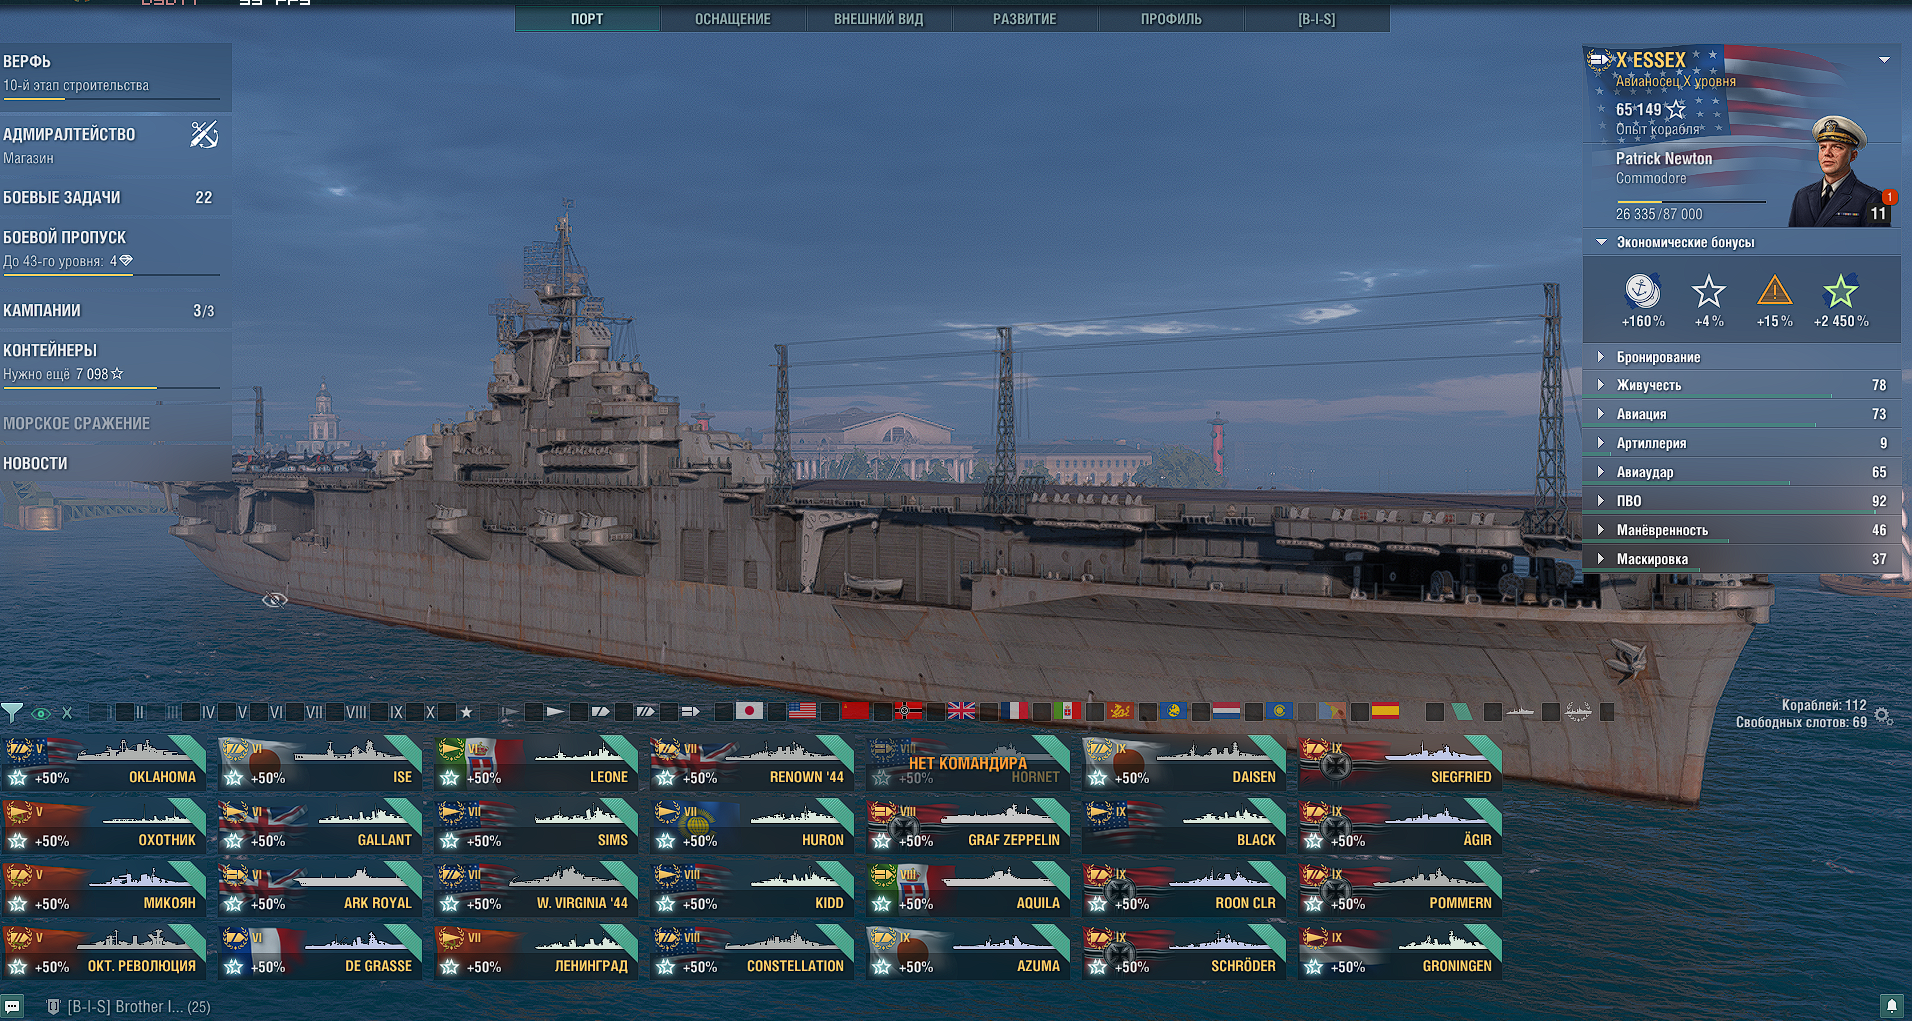Open БОЕВЫЕ ЗАДАЧИ combat missions

point(115,198)
